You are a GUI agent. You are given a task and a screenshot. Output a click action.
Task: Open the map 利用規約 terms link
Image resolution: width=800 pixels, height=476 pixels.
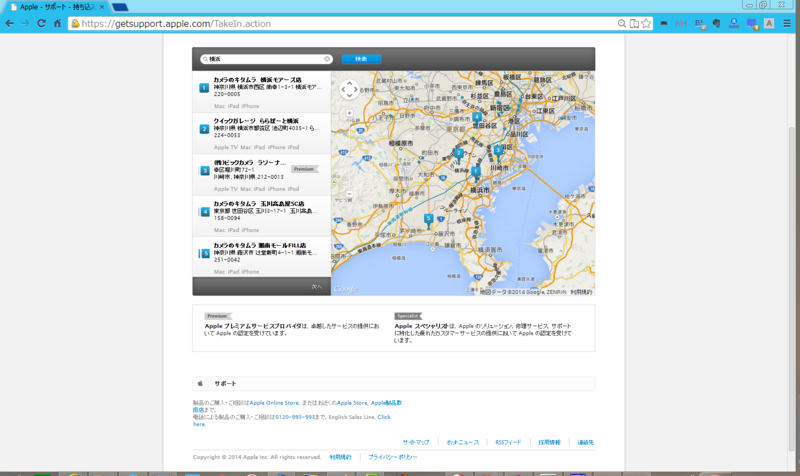[x=581, y=292]
